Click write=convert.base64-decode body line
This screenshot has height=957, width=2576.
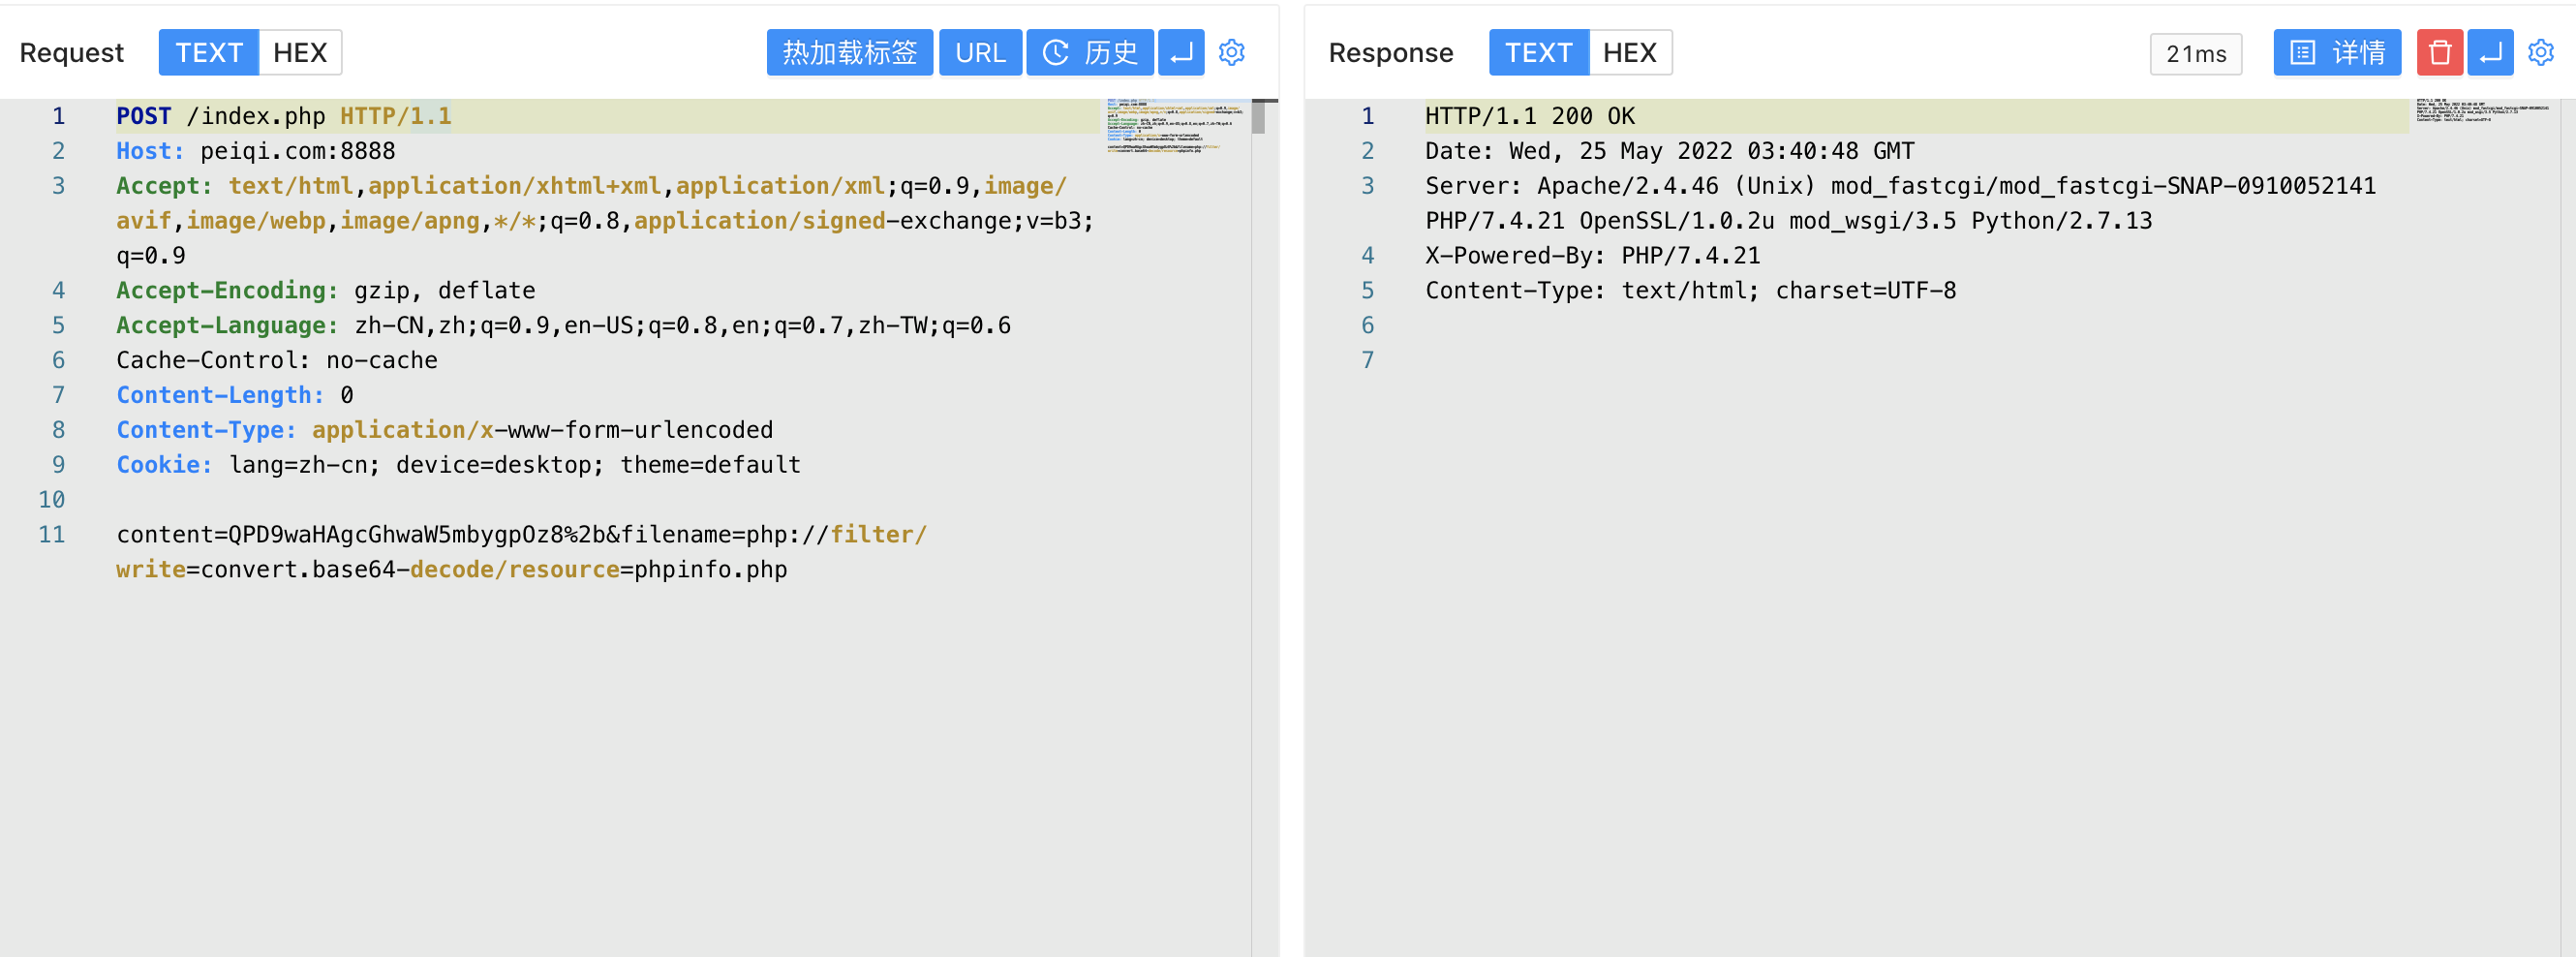(x=452, y=569)
